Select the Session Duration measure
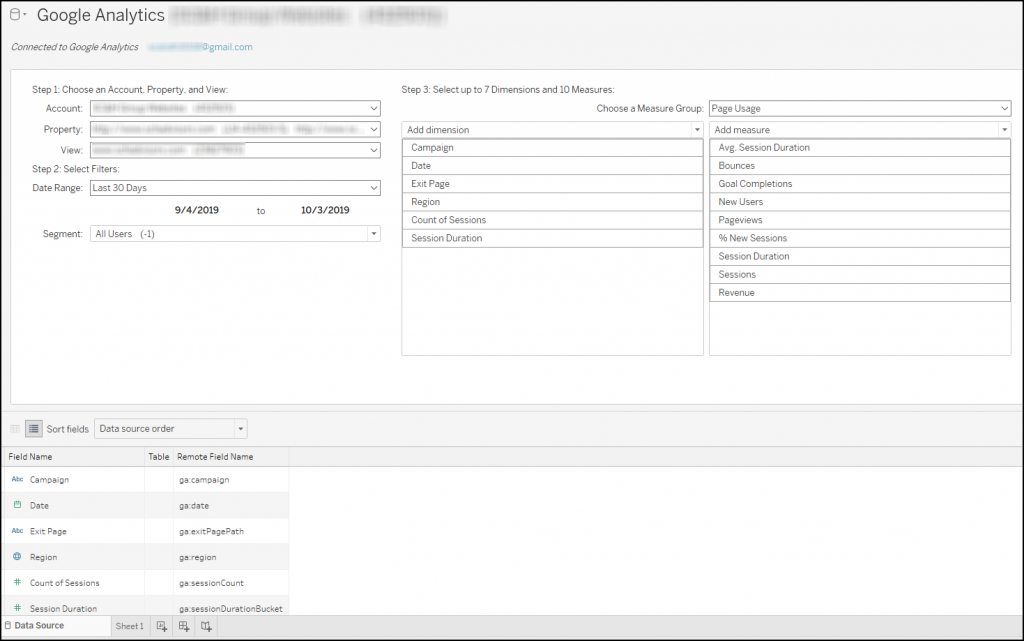The image size is (1024, 641). tap(860, 257)
